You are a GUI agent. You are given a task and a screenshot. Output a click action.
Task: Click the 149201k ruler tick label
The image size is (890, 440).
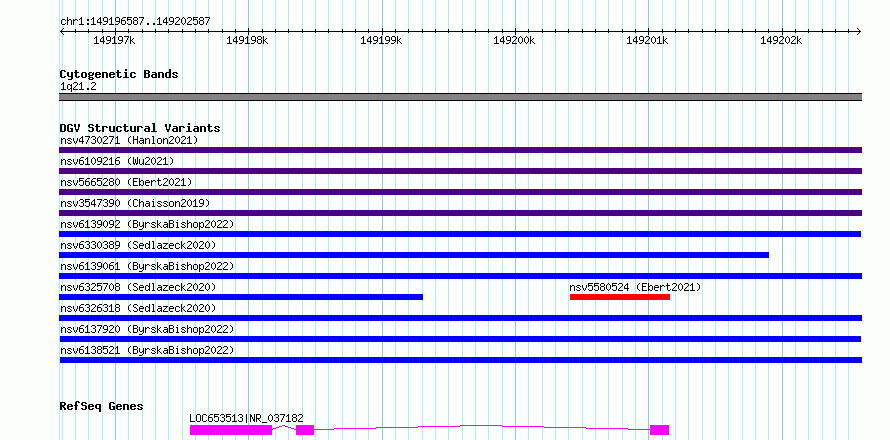648,40
